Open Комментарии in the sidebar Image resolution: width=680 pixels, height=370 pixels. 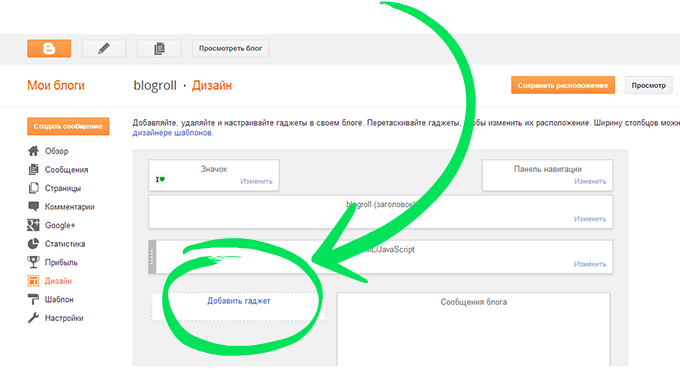(69, 207)
